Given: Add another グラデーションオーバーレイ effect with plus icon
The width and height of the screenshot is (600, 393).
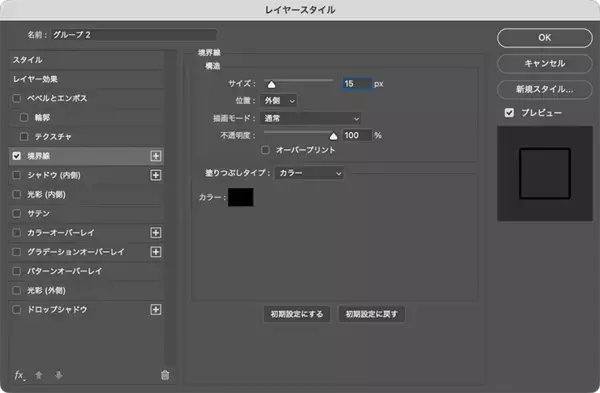Looking at the screenshot, I should 156,252.
